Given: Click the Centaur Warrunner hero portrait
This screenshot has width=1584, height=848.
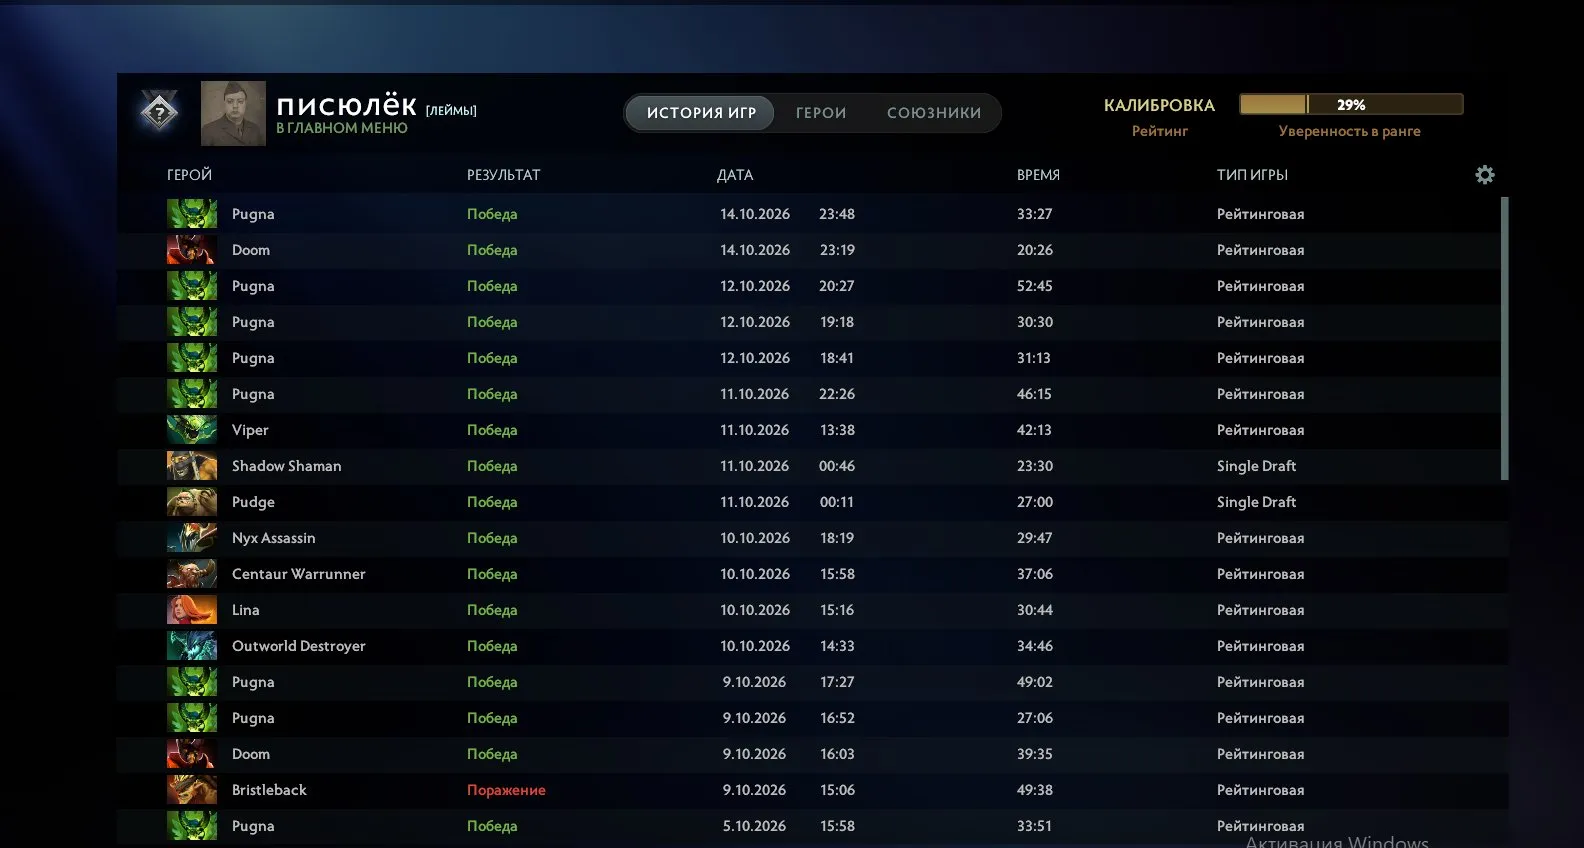Looking at the screenshot, I should pyautogui.click(x=192, y=574).
